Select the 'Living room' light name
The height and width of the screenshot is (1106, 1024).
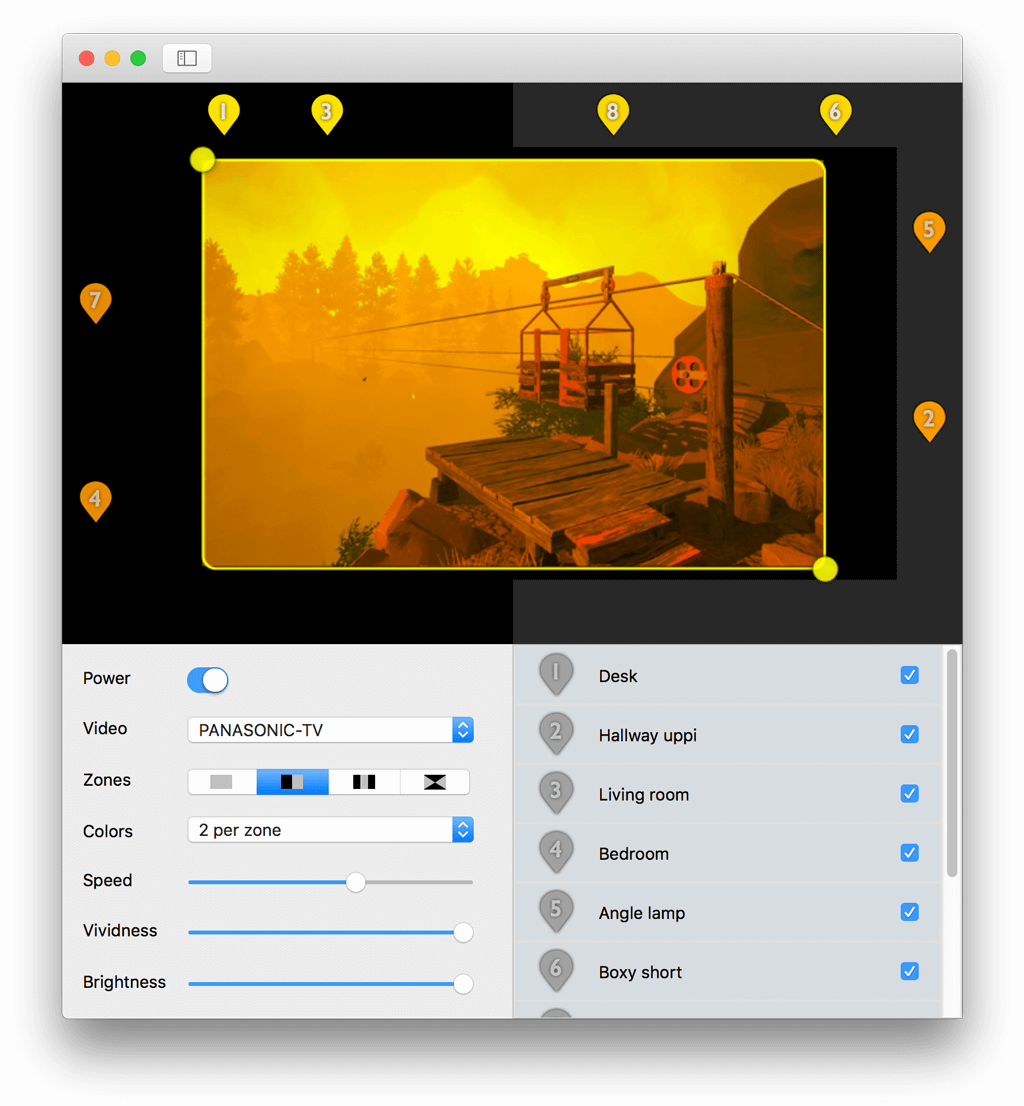click(x=643, y=795)
